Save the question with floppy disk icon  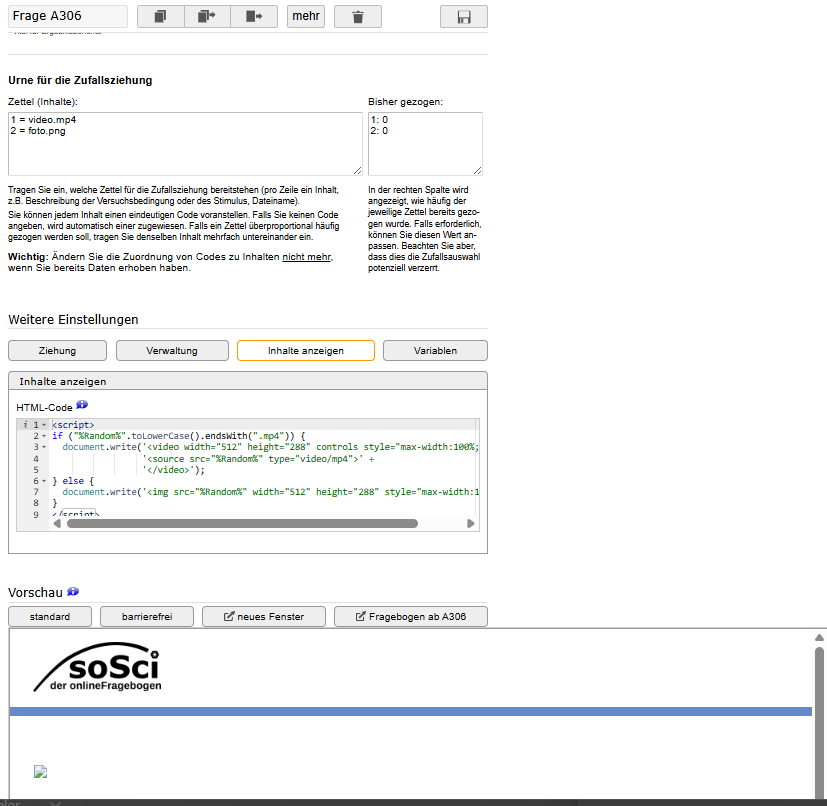464,17
